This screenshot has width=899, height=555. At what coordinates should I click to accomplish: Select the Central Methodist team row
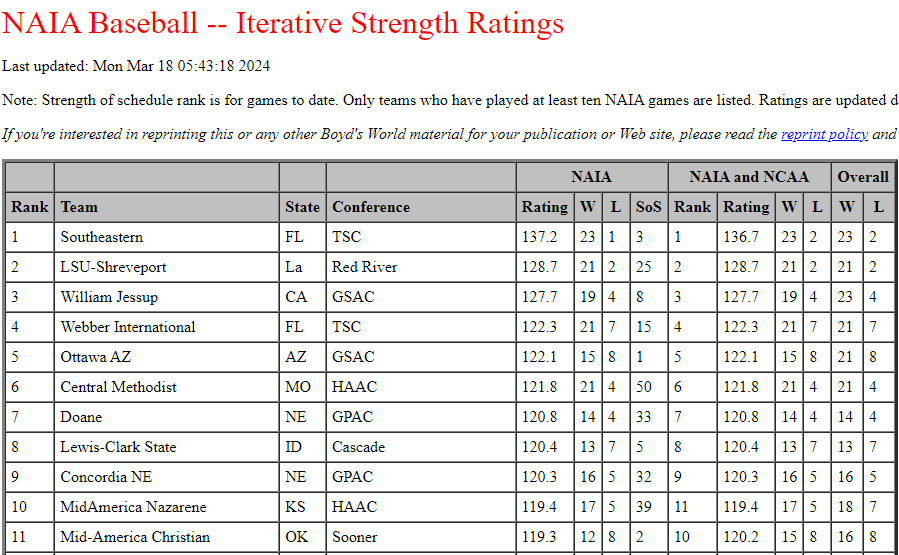click(x=118, y=387)
